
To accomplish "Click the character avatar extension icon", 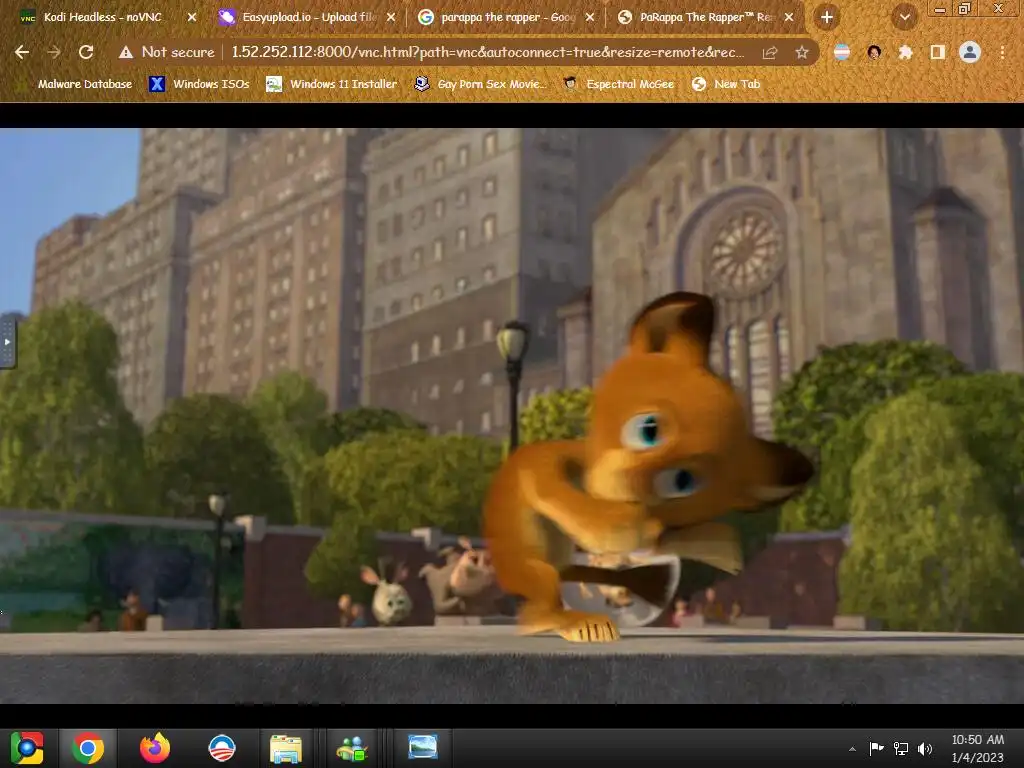I will pyautogui.click(x=874, y=52).
